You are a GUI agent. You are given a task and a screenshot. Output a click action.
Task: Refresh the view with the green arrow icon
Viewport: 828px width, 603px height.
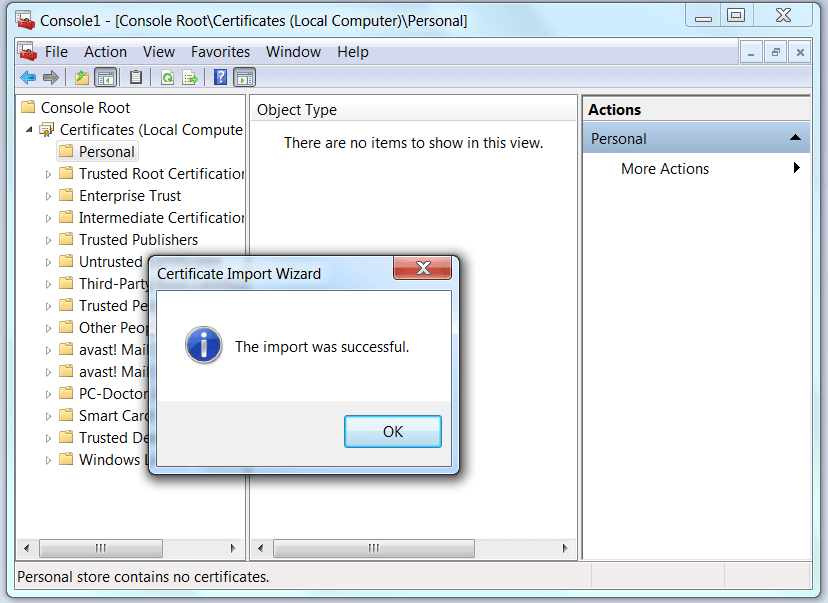pyautogui.click(x=167, y=78)
